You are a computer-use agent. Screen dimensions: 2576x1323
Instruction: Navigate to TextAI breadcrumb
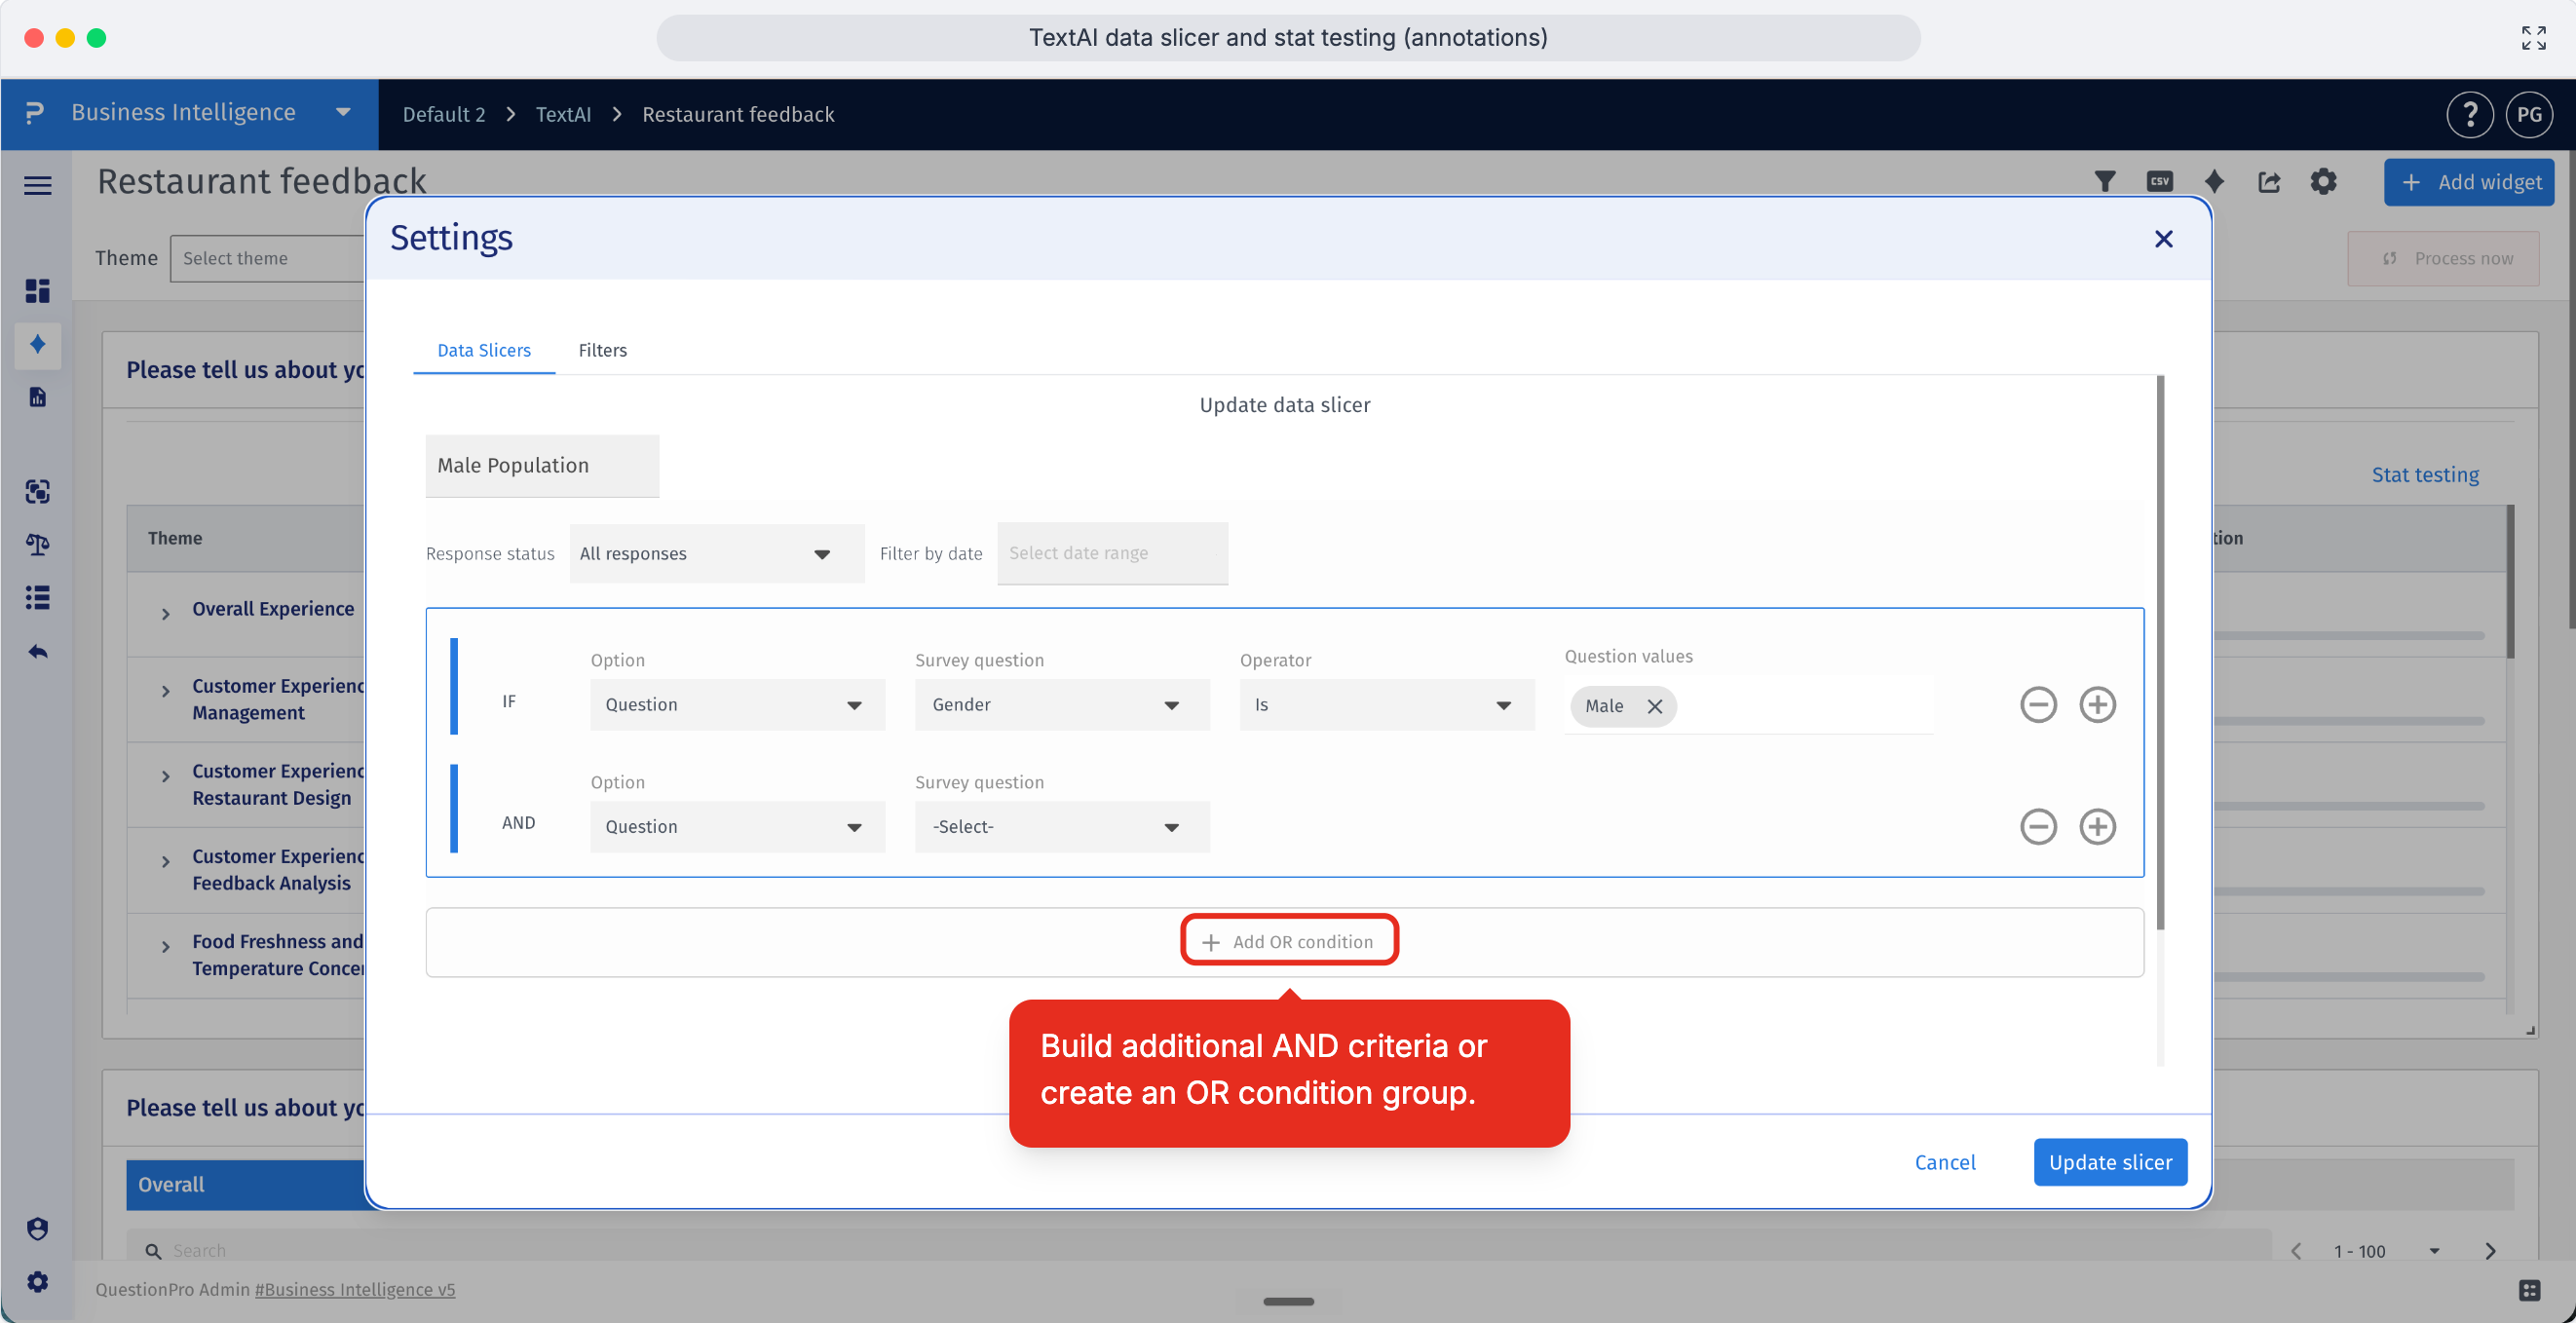[563, 114]
